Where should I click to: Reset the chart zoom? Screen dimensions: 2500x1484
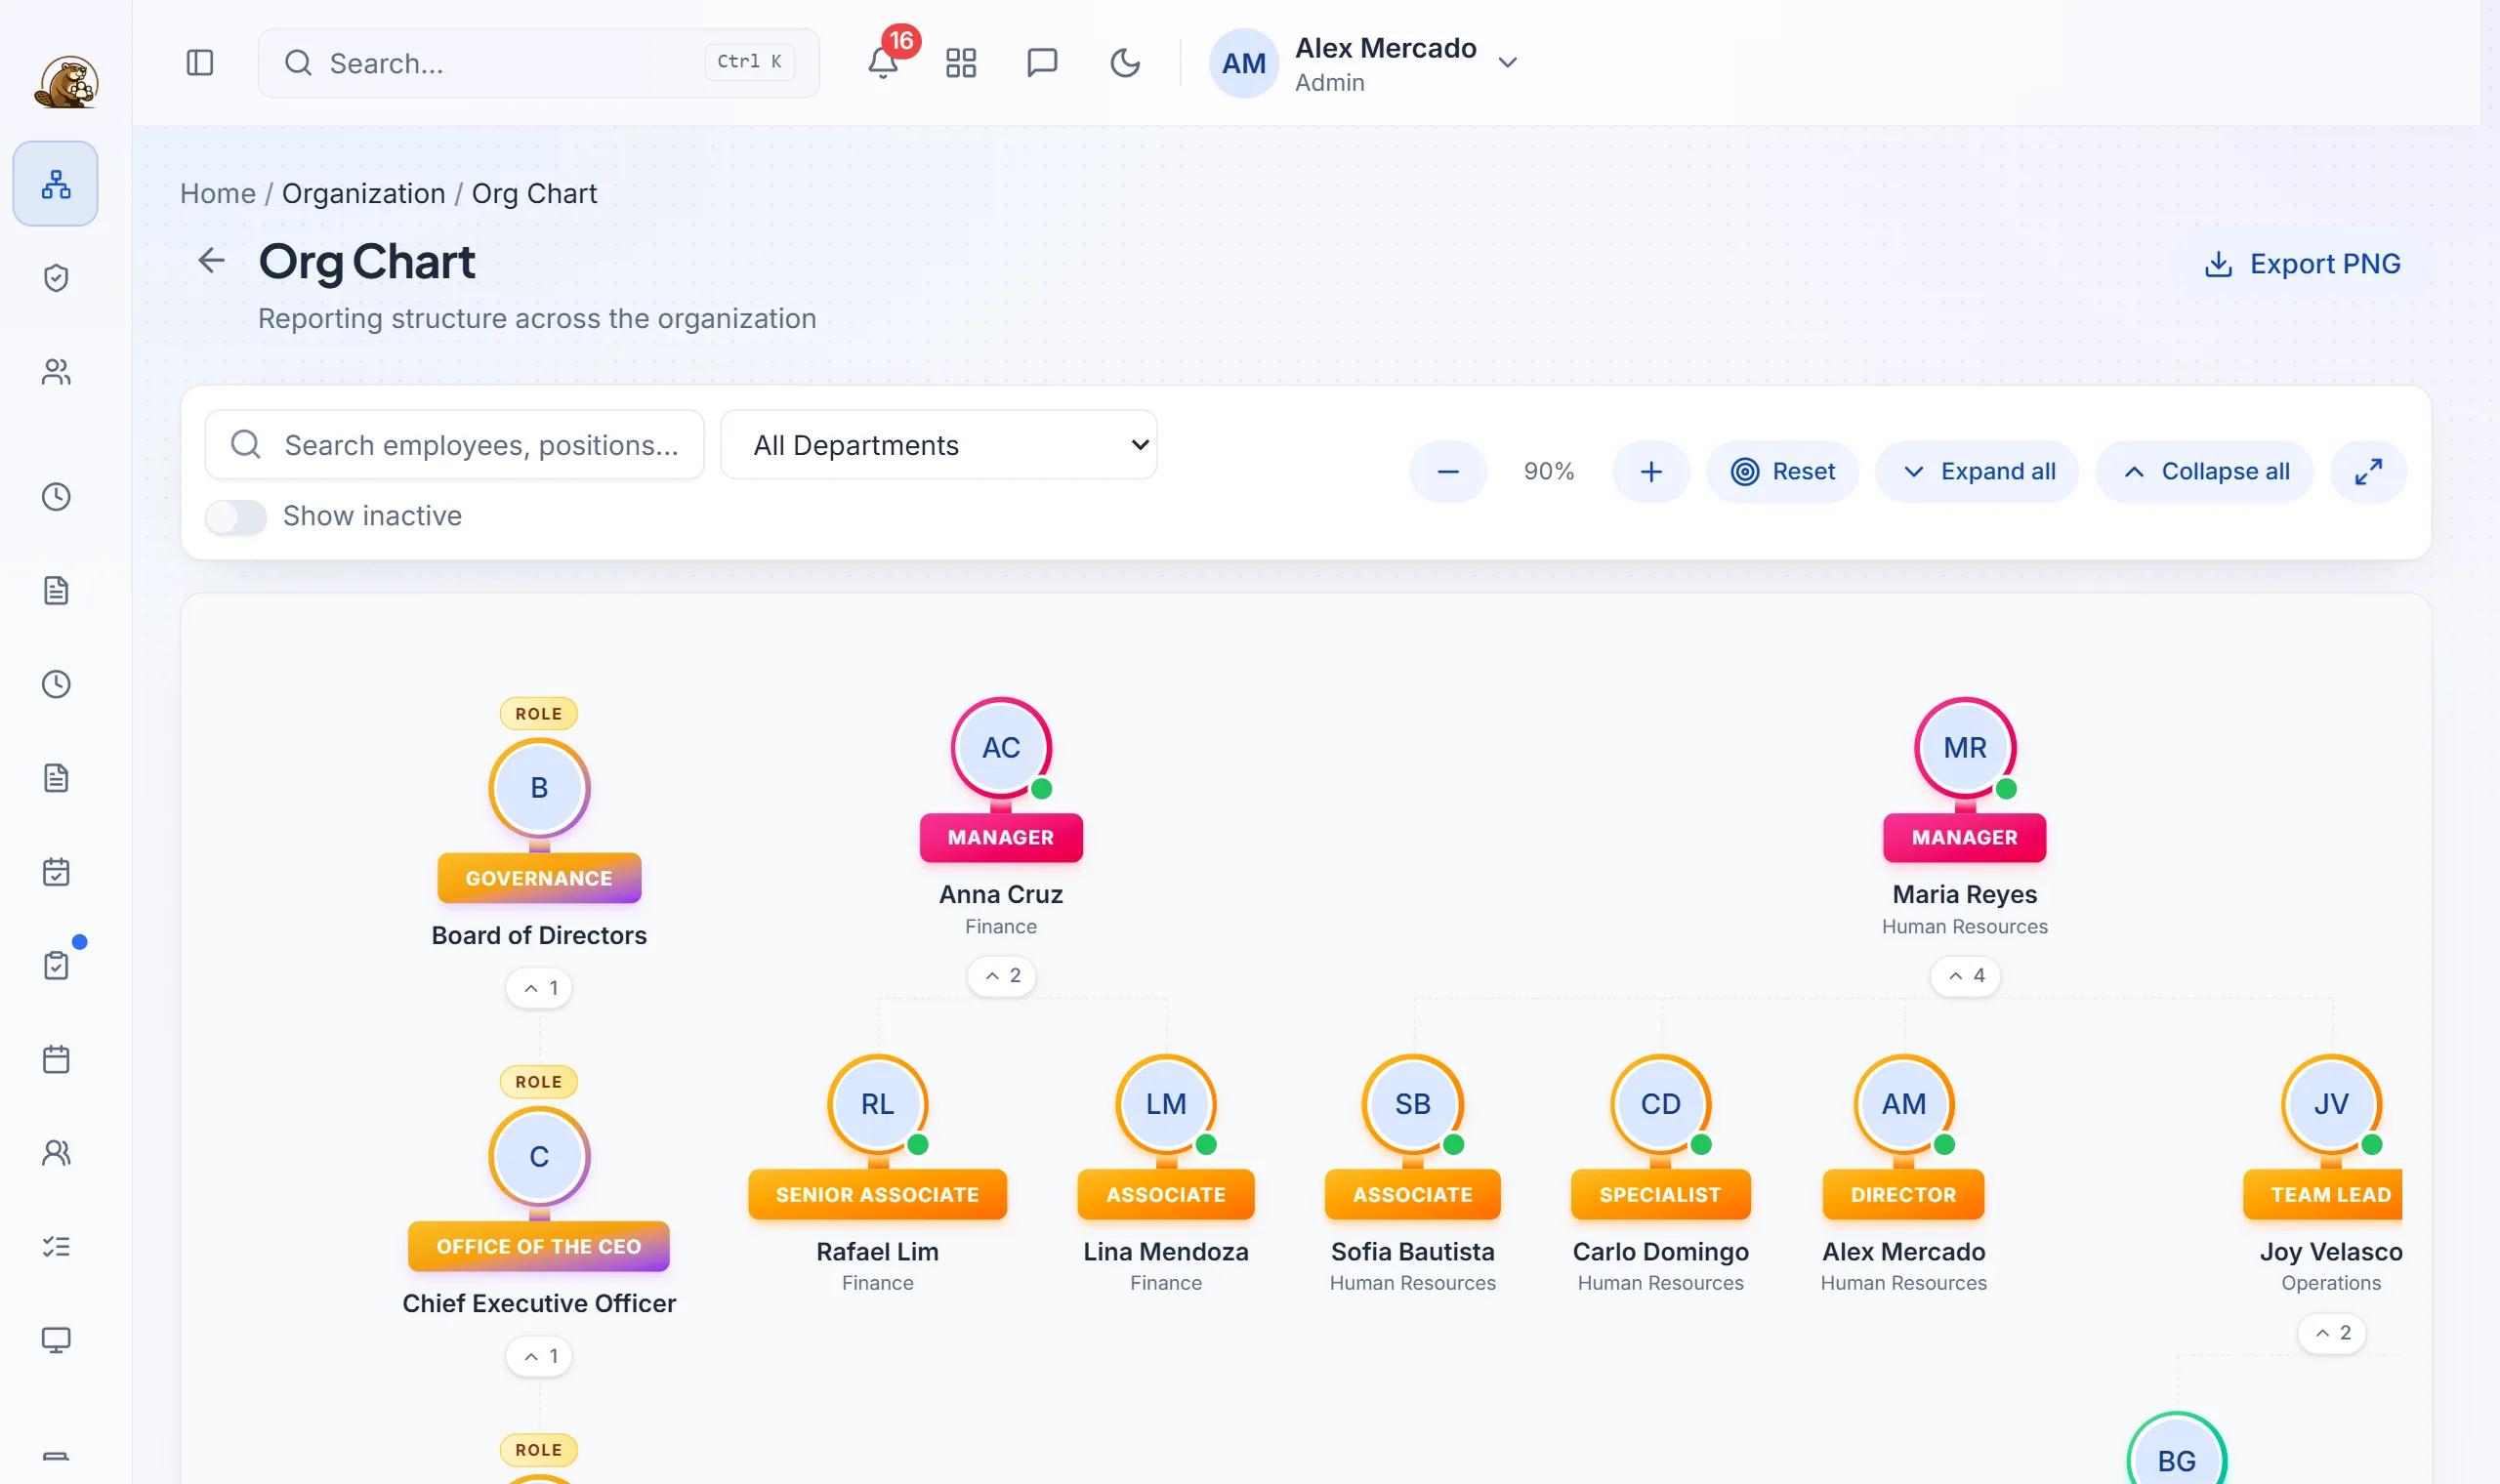1783,471
